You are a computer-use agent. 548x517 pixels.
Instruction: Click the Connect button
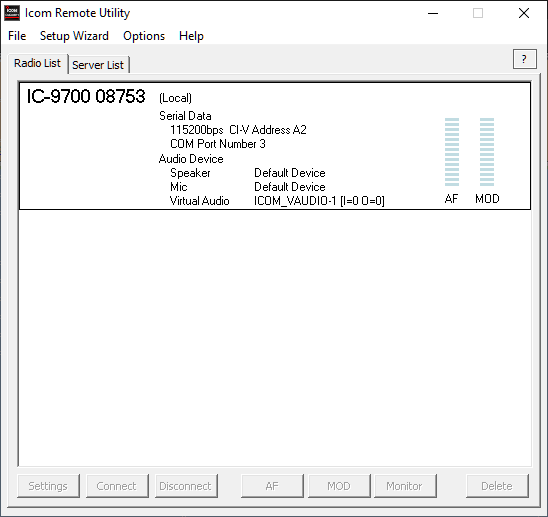(x=117, y=486)
